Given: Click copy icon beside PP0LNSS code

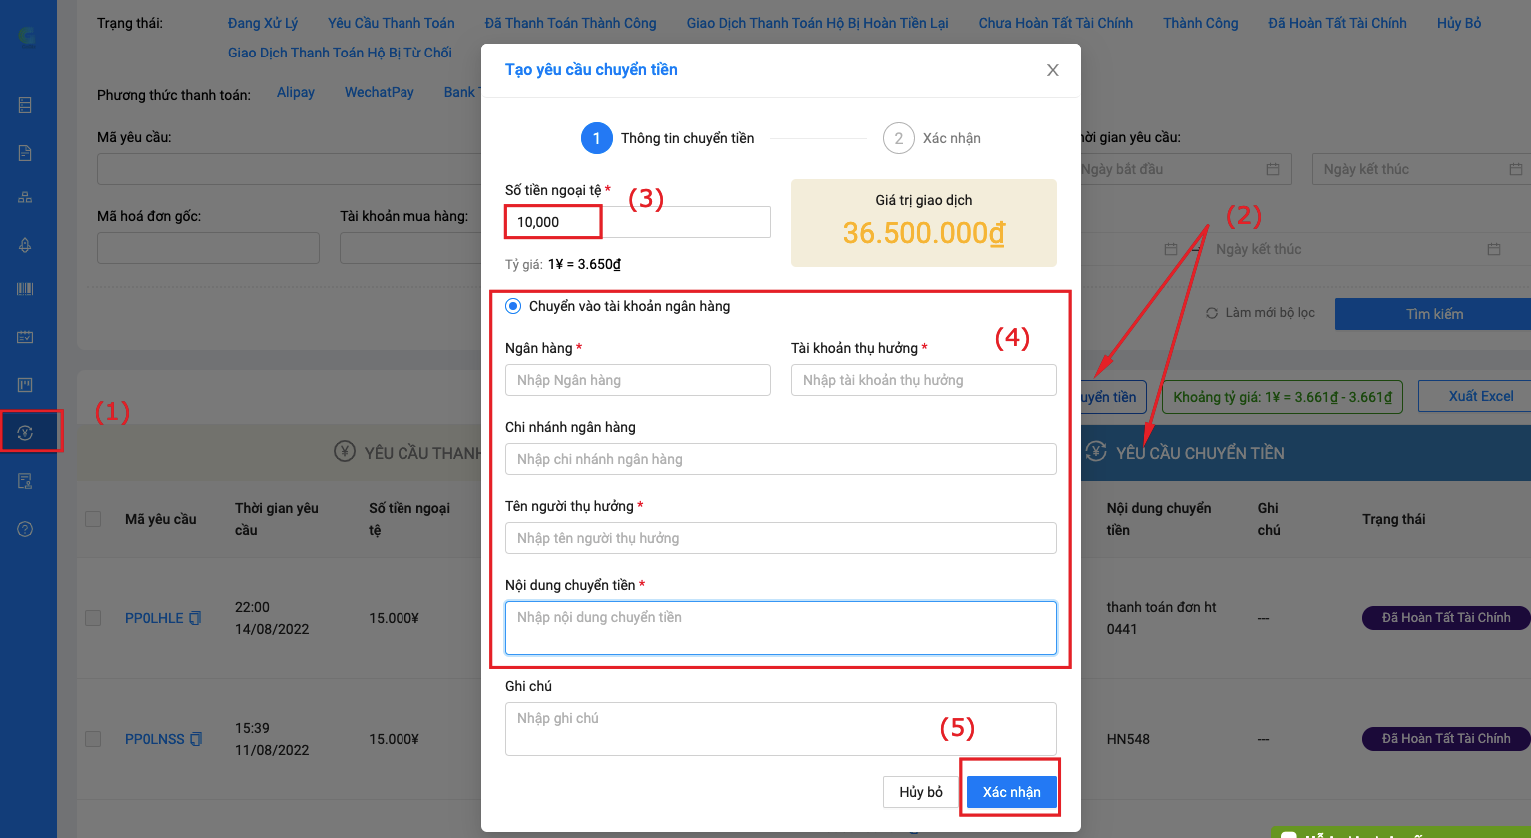Looking at the screenshot, I should (x=196, y=739).
